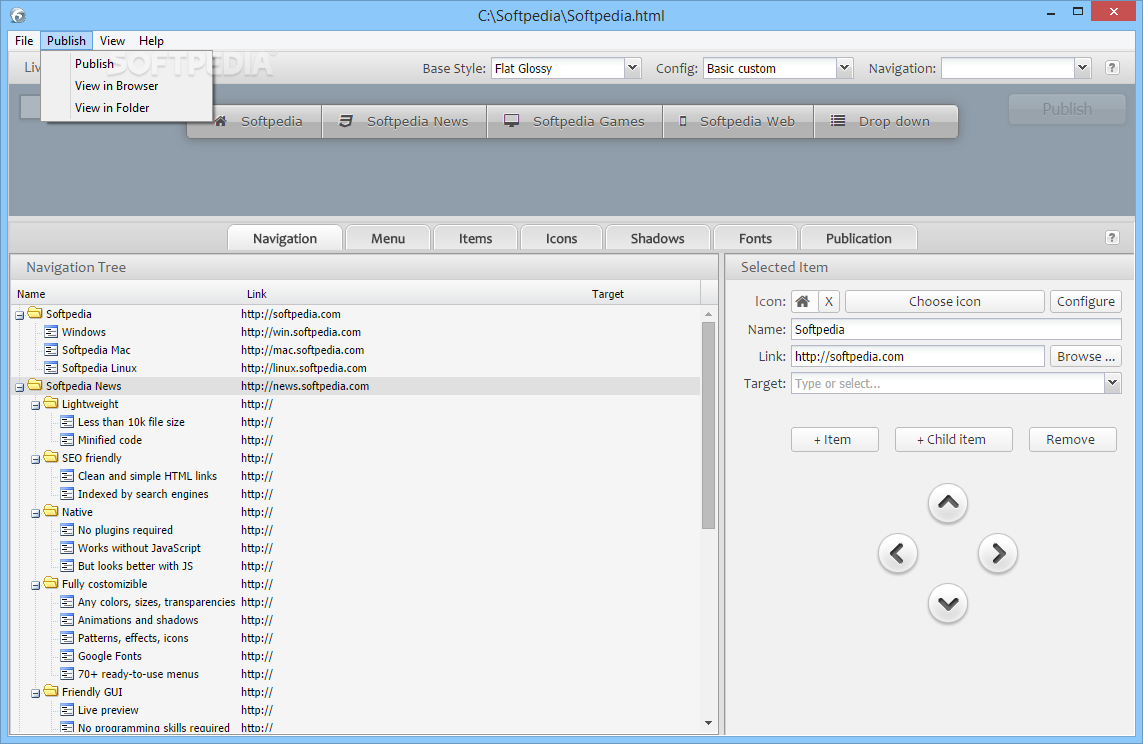
Task: Open the Navigation dropdown in top bar
Action: pyautogui.click(x=1082, y=68)
